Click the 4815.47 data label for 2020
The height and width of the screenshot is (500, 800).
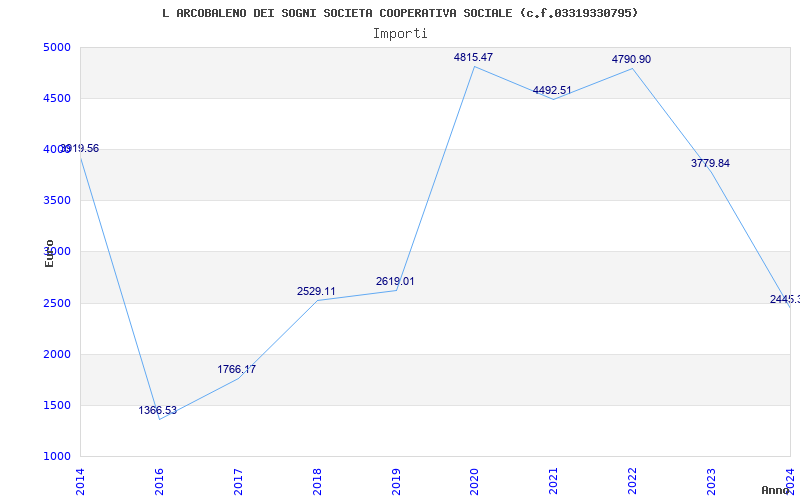[473, 57]
